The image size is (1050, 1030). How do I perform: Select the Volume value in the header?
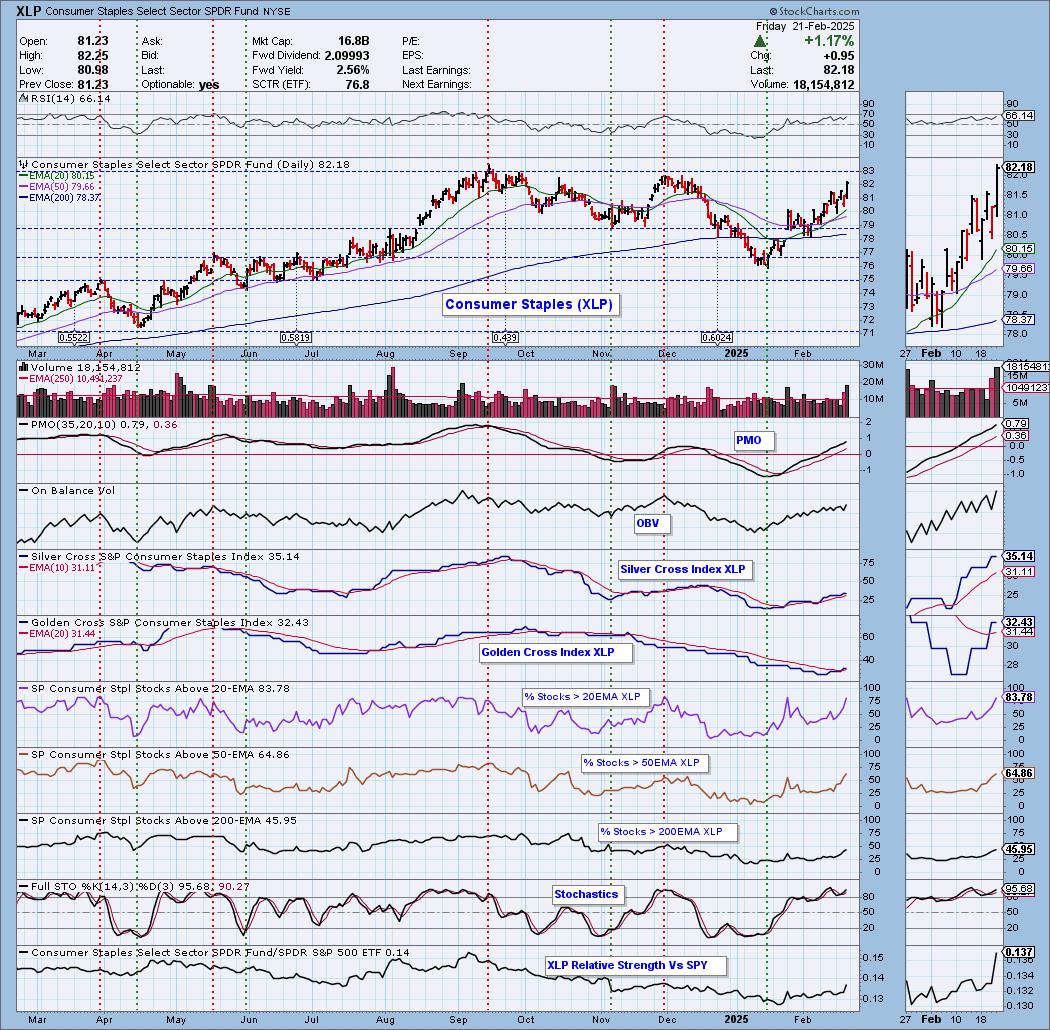(823, 84)
